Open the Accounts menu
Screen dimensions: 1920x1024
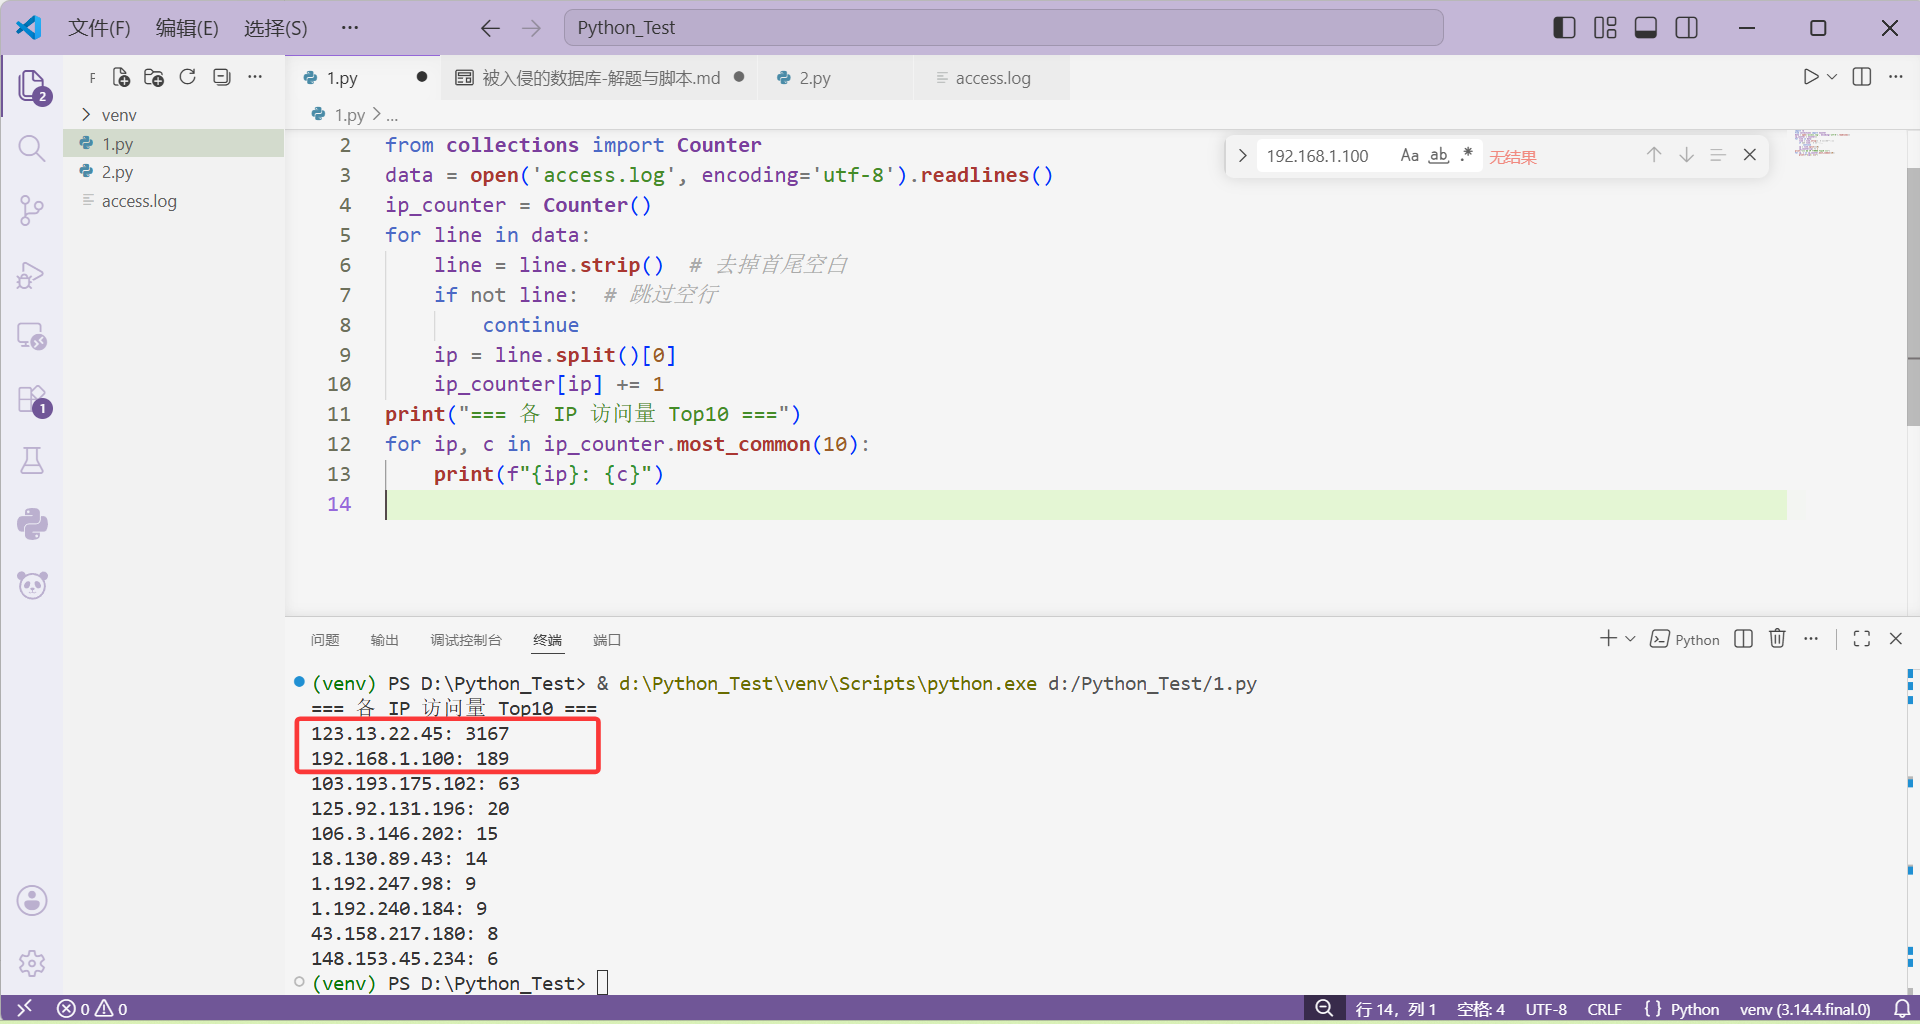[x=32, y=901]
